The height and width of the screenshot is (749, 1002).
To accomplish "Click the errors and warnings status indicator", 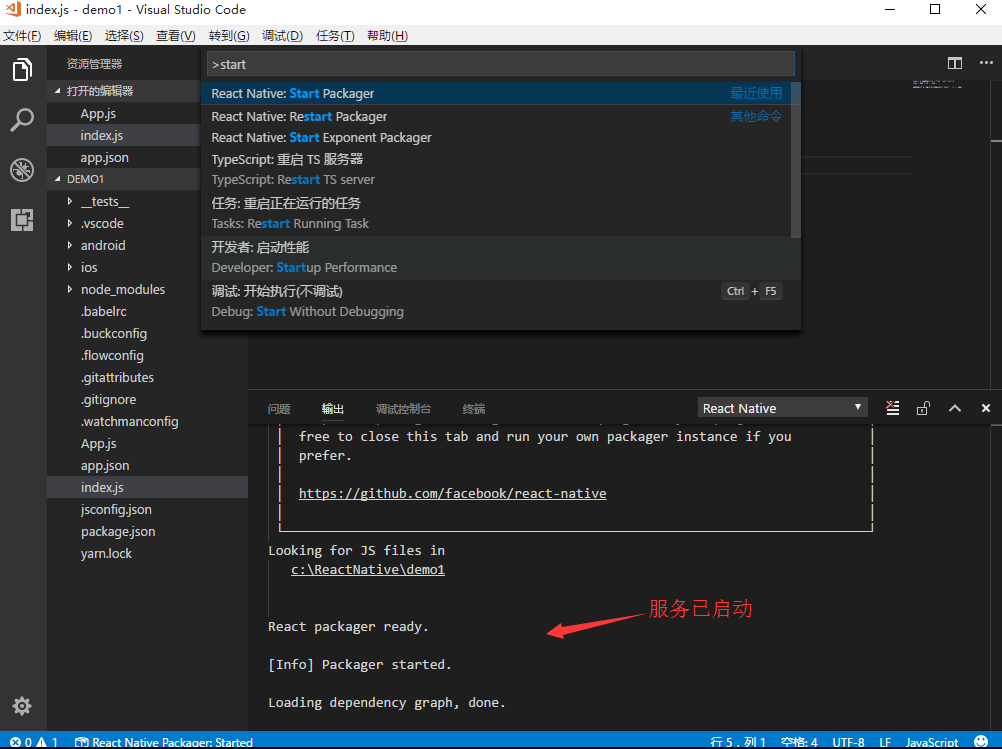I will pos(34,742).
